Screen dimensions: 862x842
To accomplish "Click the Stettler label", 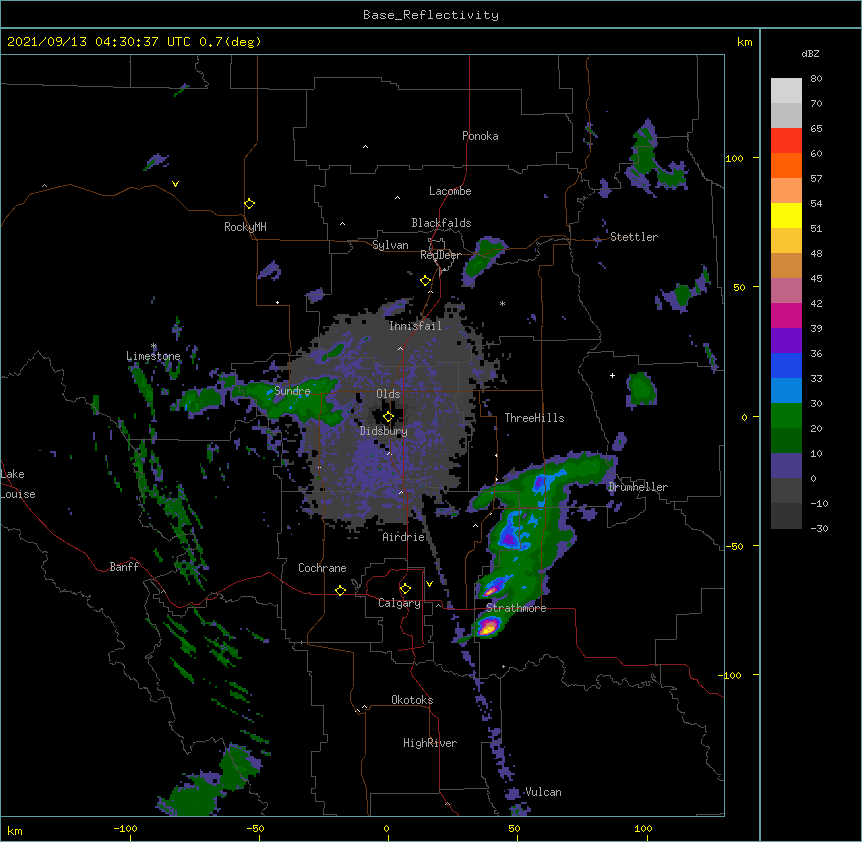I will [x=634, y=237].
